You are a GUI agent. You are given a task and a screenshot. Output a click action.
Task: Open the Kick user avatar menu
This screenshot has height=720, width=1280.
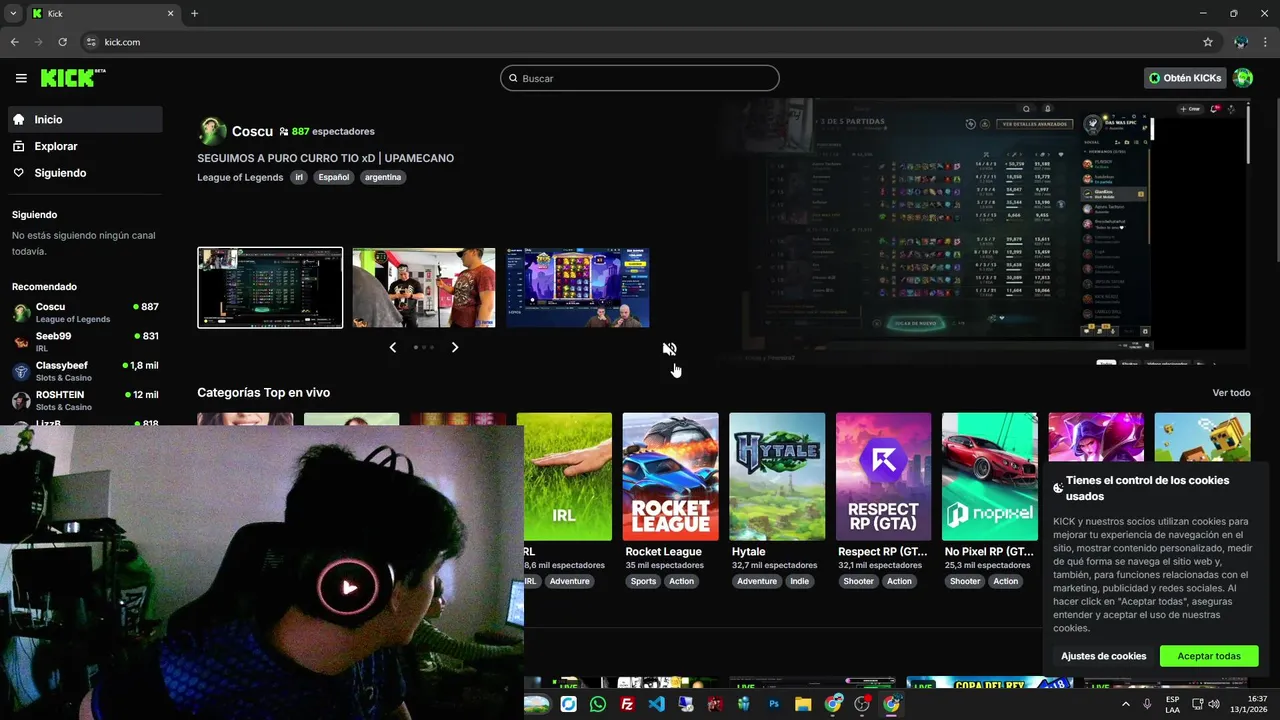1243,78
